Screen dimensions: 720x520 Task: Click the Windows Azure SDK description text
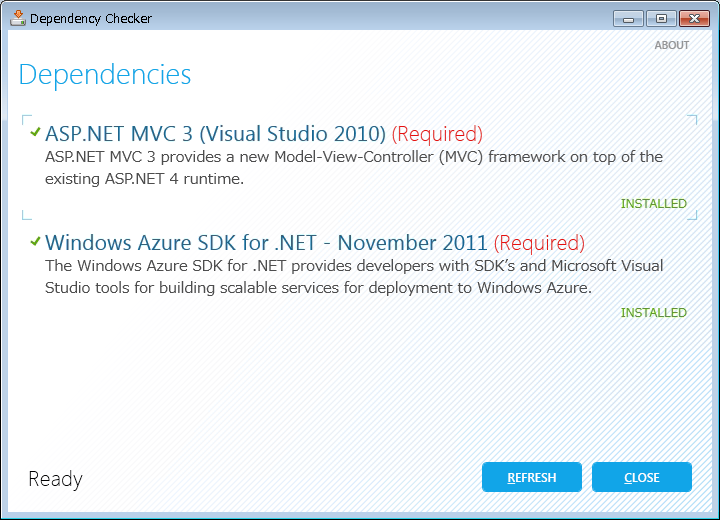pos(354,277)
